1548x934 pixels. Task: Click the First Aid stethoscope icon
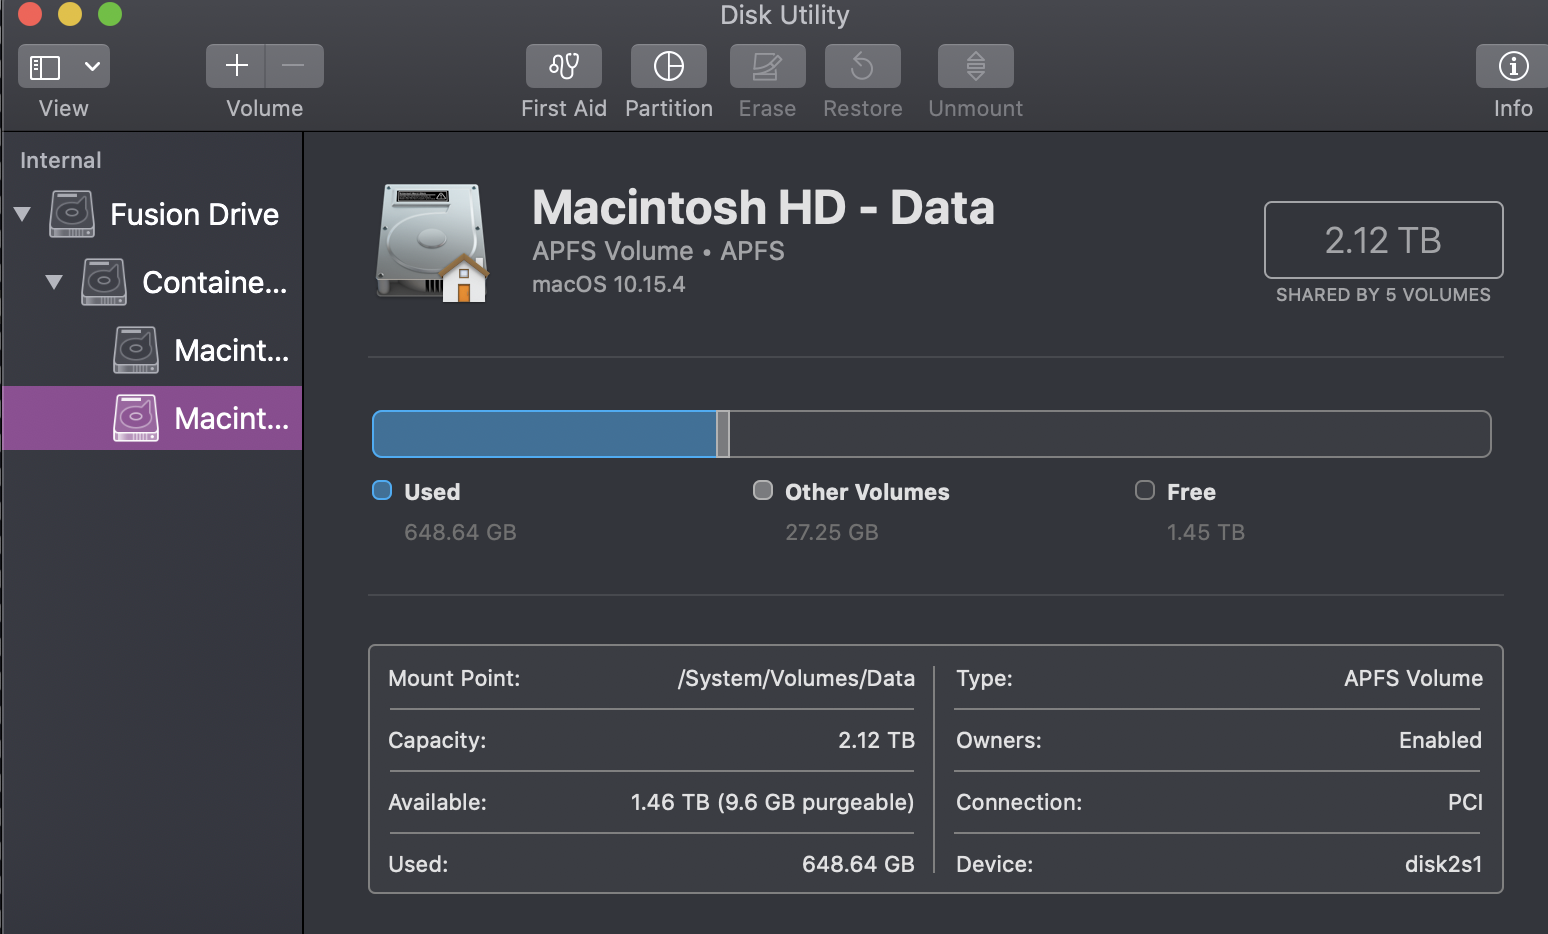pos(564,67)
